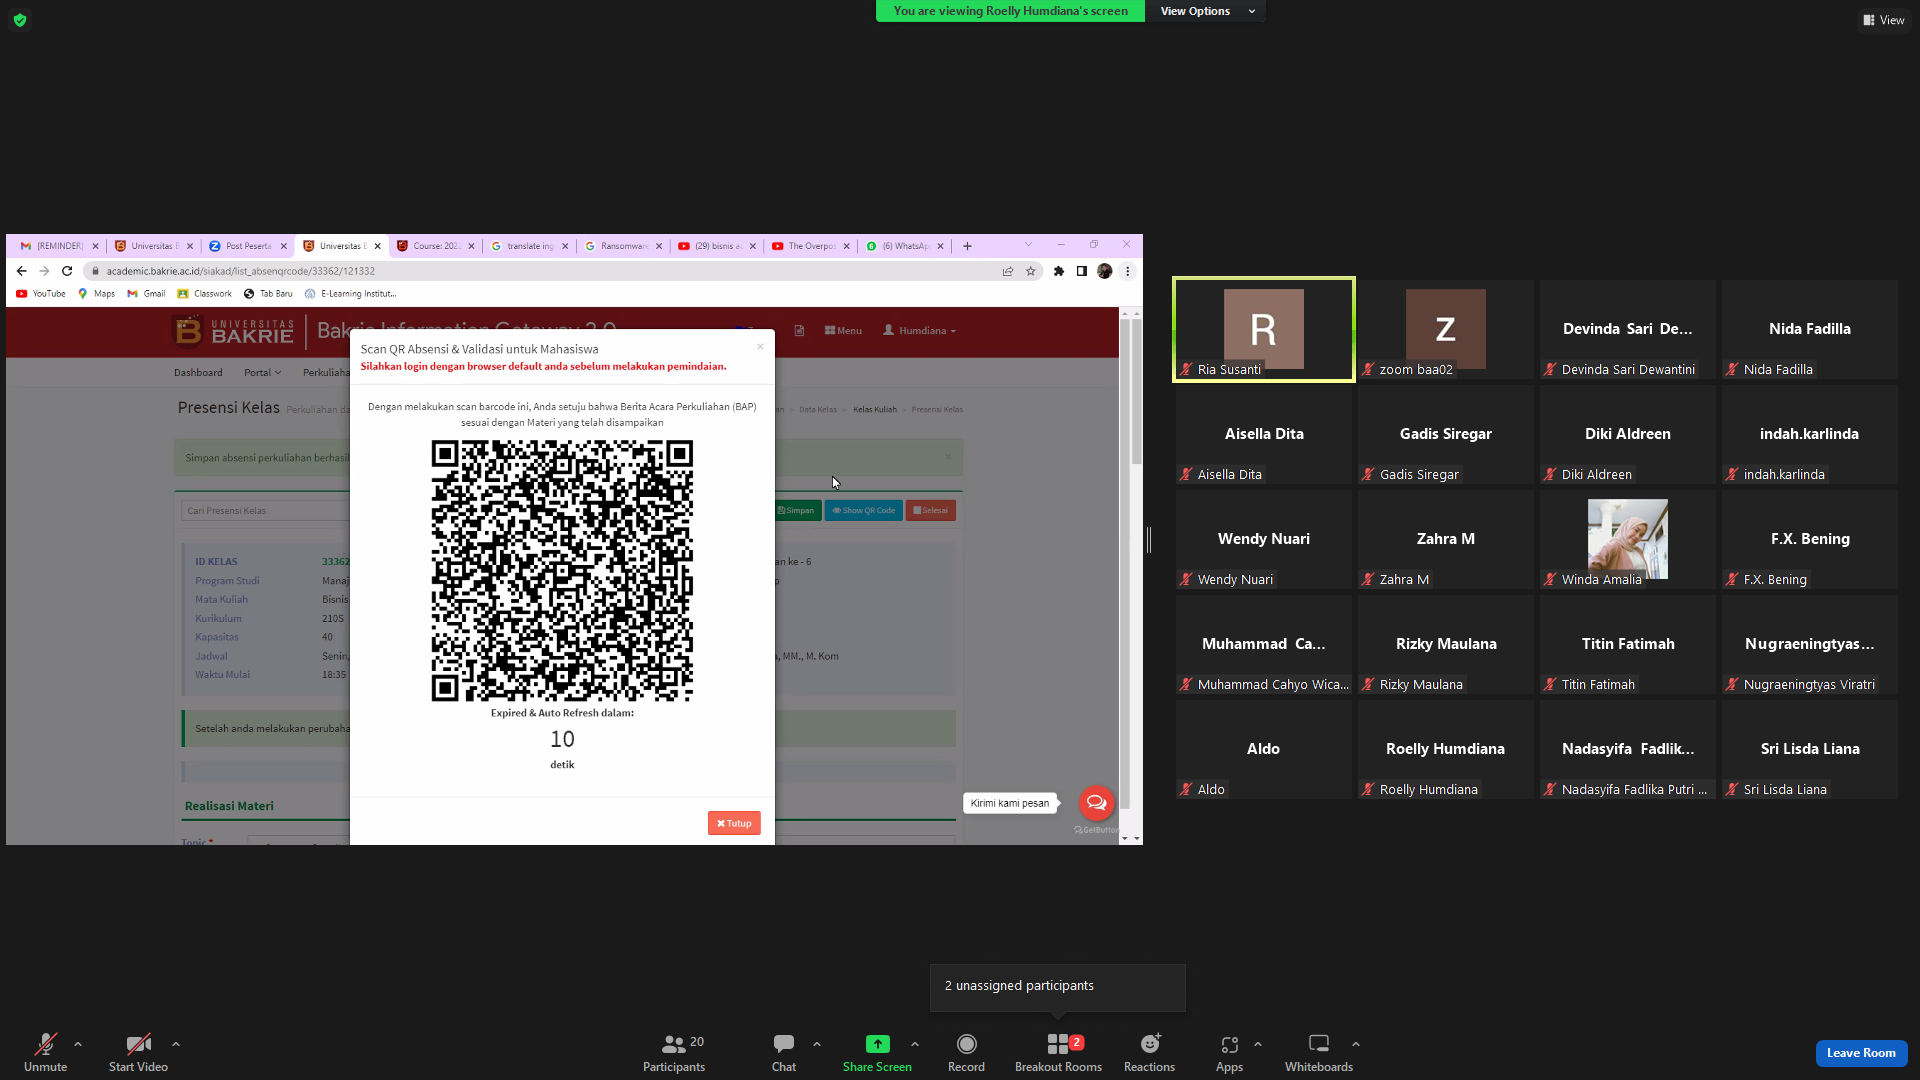1920x1080 pixels.
Task: Change the Zoom View layout
Action: click(x=1883, y=20)
